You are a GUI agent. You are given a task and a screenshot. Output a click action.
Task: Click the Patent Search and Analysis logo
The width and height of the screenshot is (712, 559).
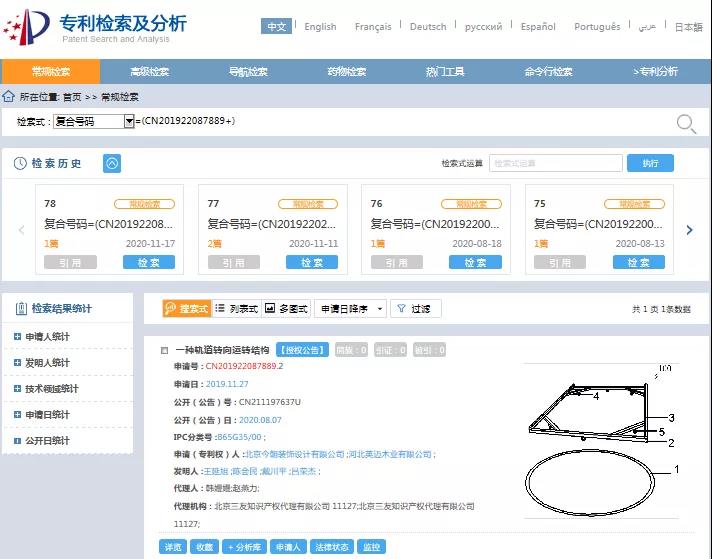point(95,27)
